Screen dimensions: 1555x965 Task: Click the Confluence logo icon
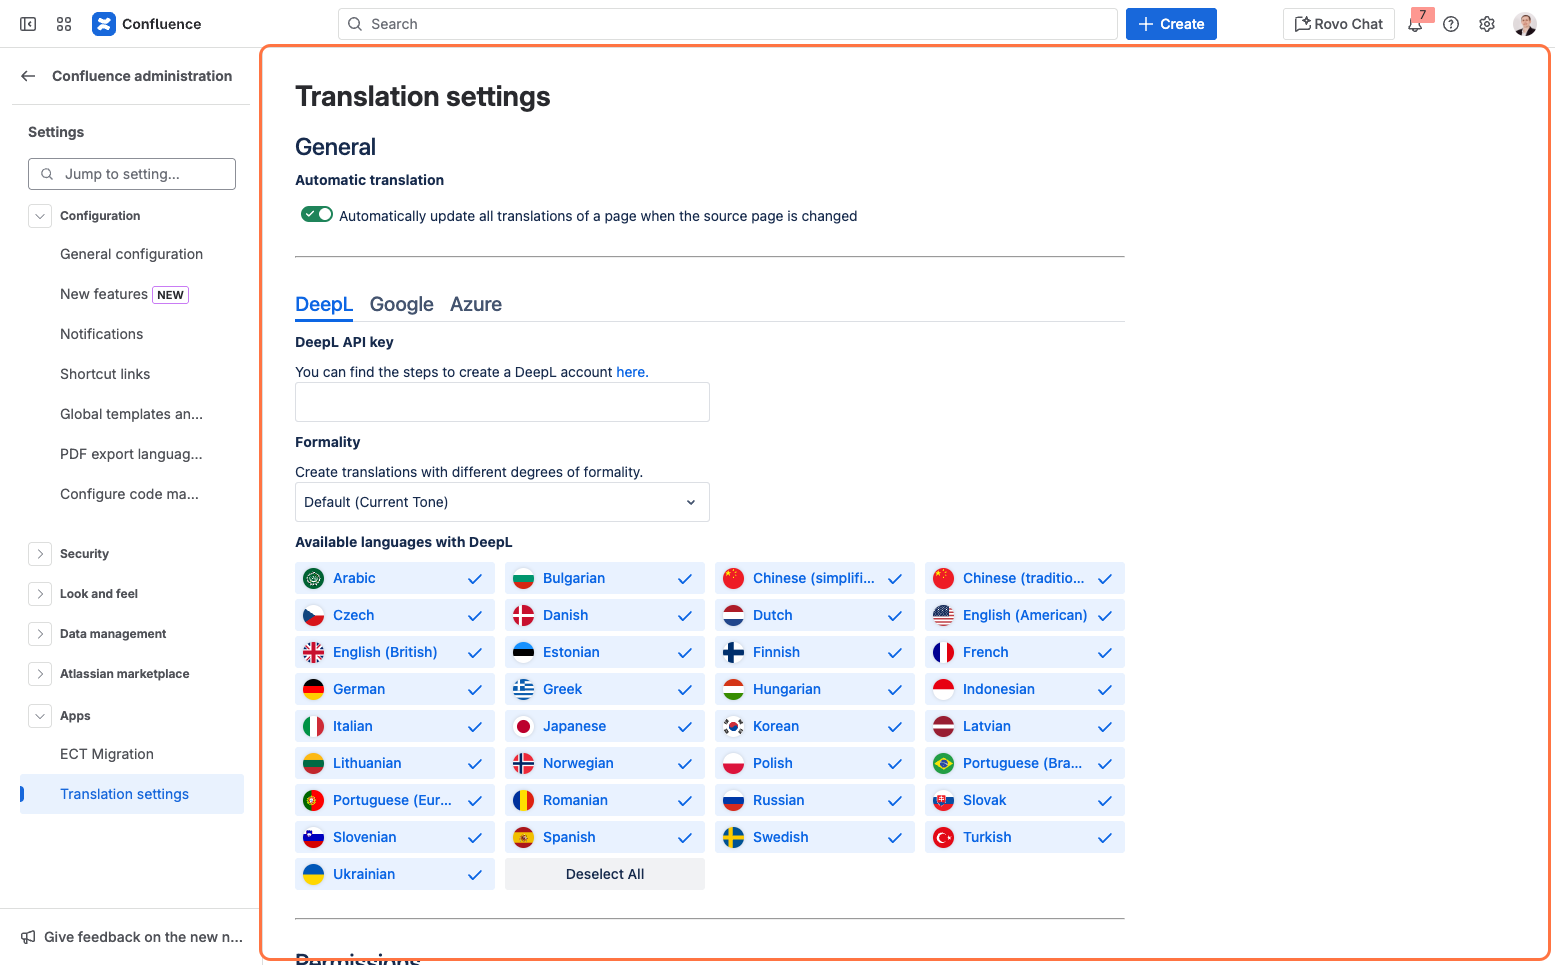point(104,24)
